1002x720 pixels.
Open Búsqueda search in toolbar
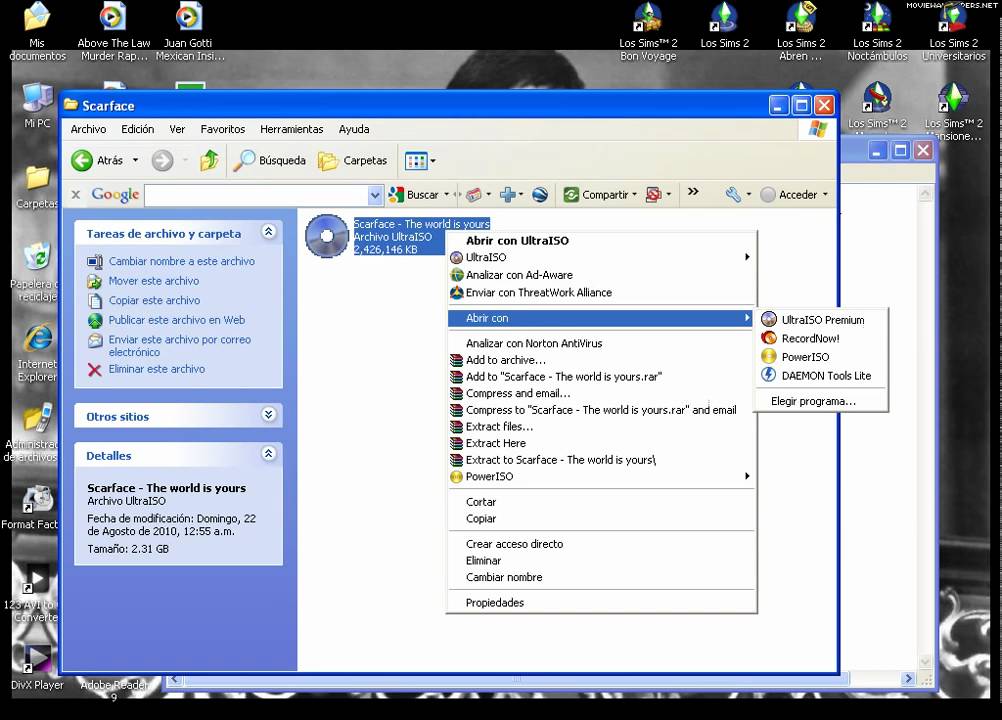click(x=269, y=160)
